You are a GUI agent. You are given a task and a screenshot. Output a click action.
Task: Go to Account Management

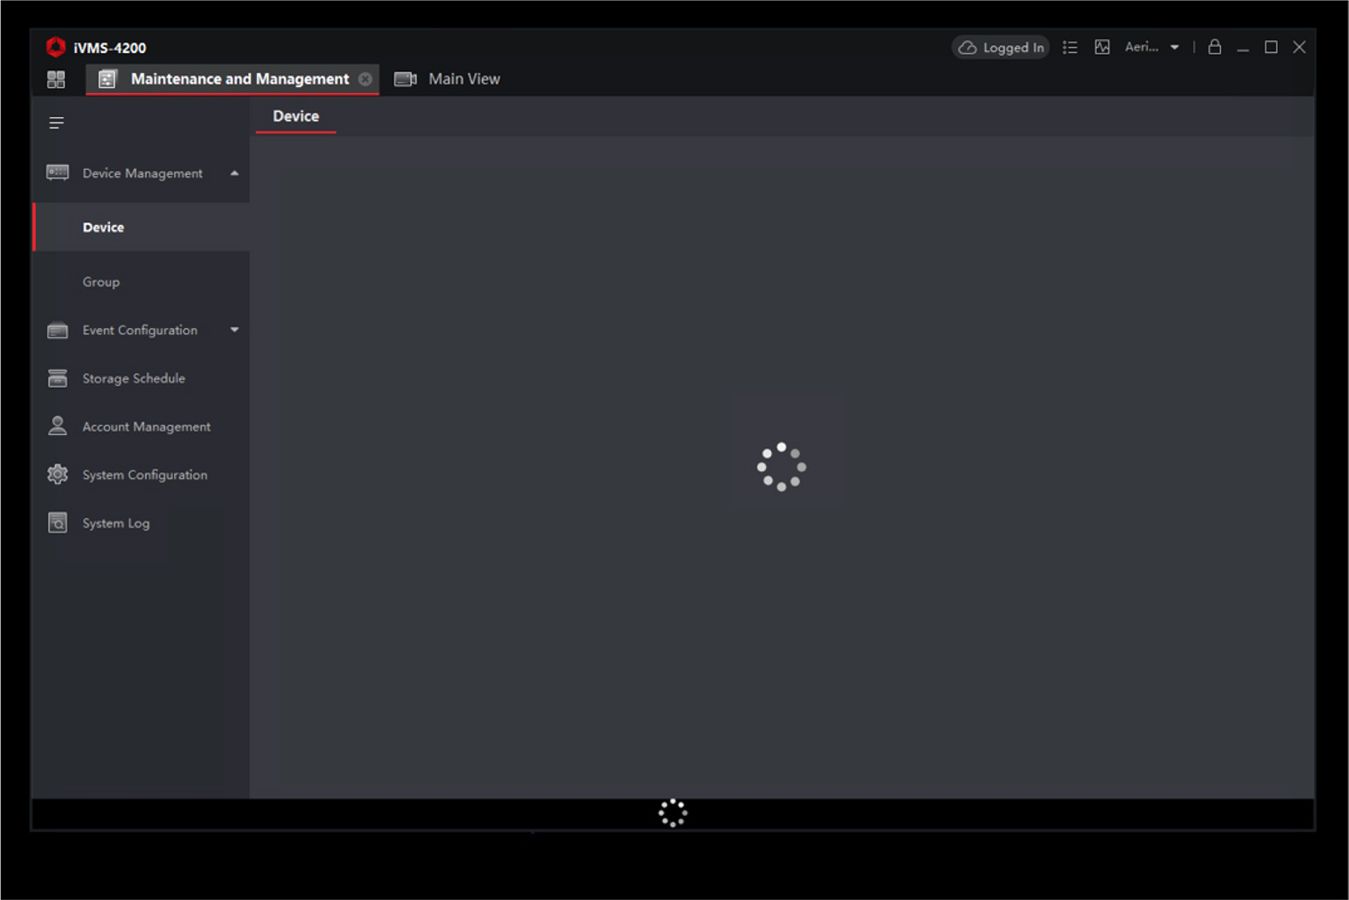click(146, 426)
